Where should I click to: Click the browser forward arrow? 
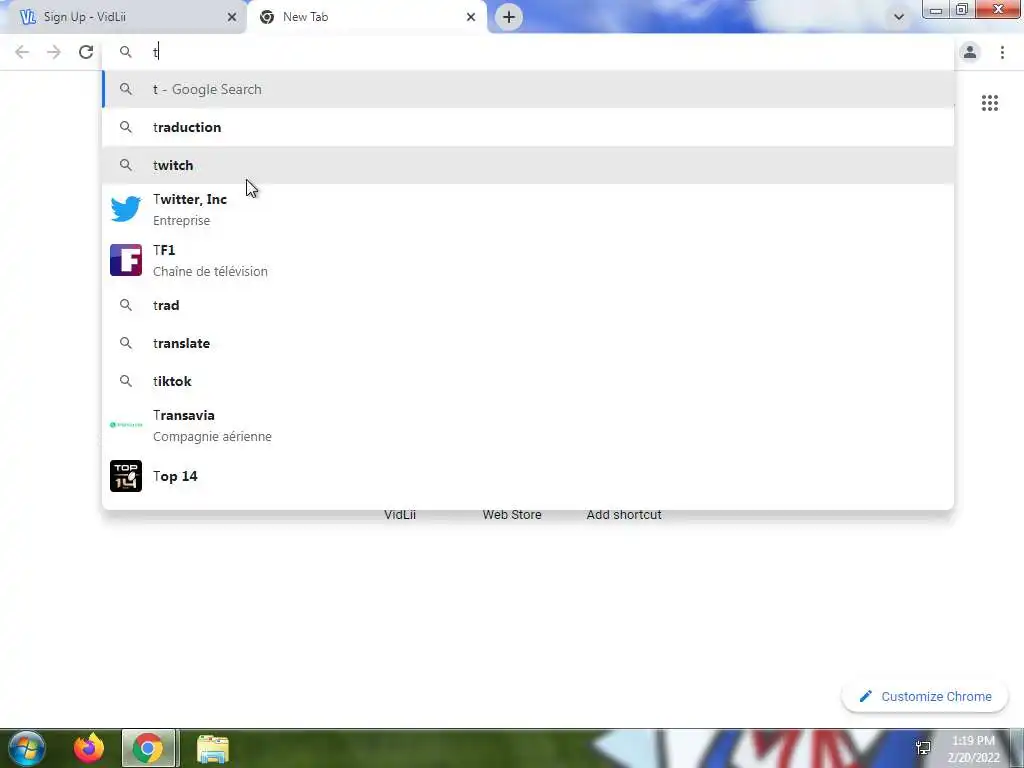tap(54, 52)
